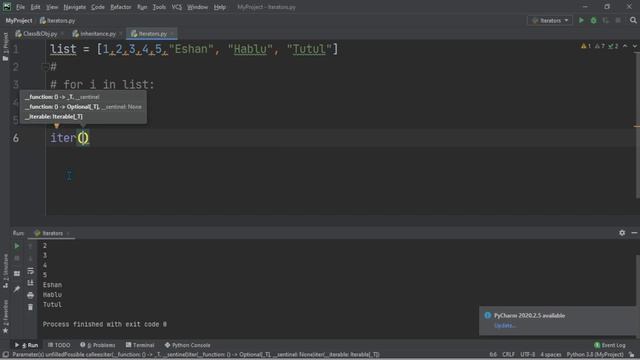Go to the previous highlighted error (up arrow)

point(625,46)
